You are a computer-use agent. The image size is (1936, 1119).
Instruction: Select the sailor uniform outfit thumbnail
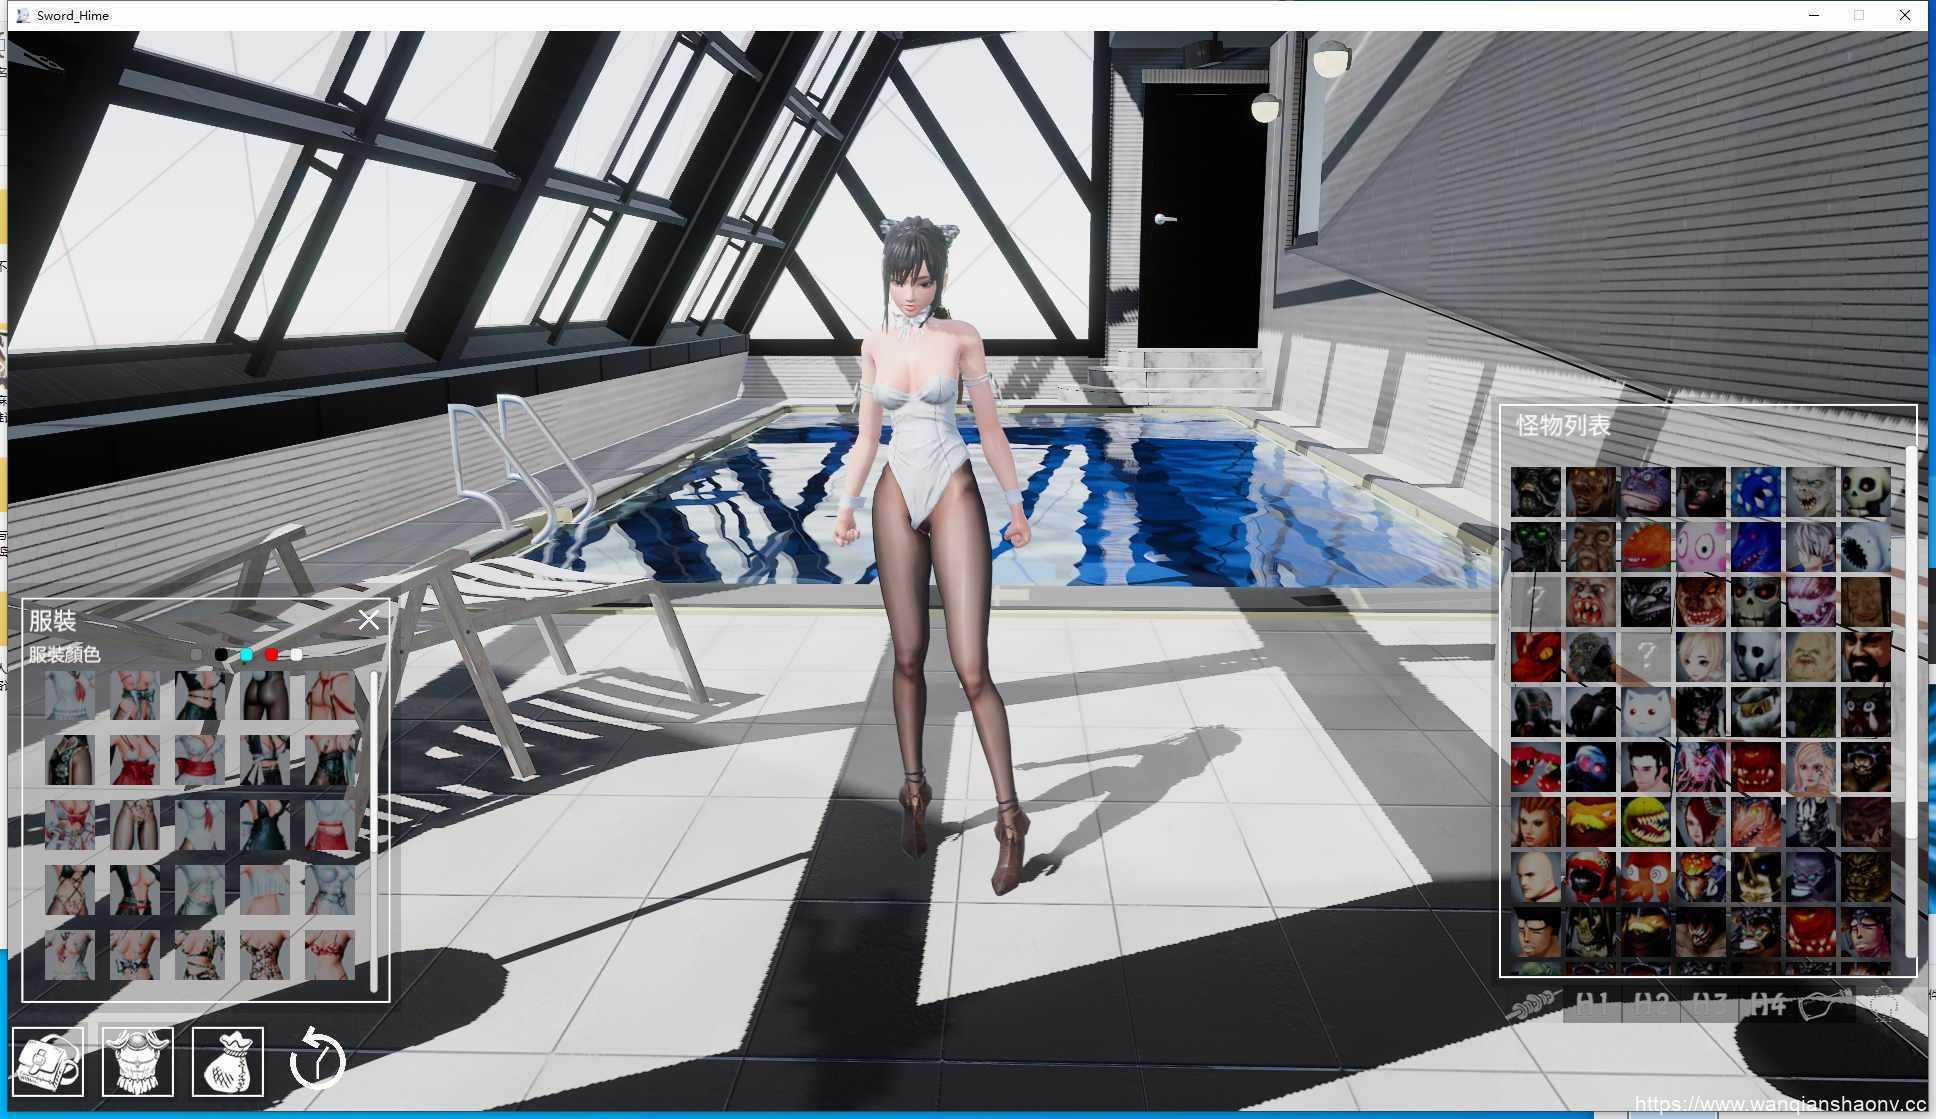(x=70, y=693)
